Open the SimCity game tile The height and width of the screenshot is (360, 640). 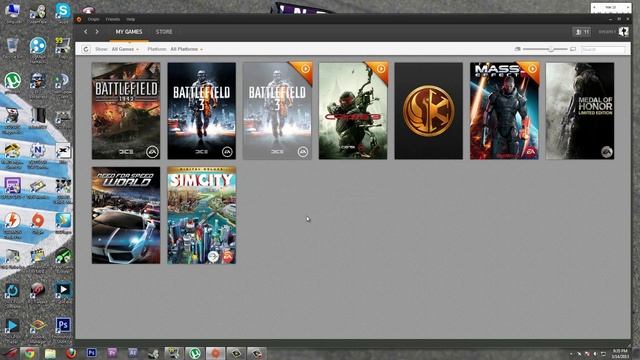[x=202, y=215]
